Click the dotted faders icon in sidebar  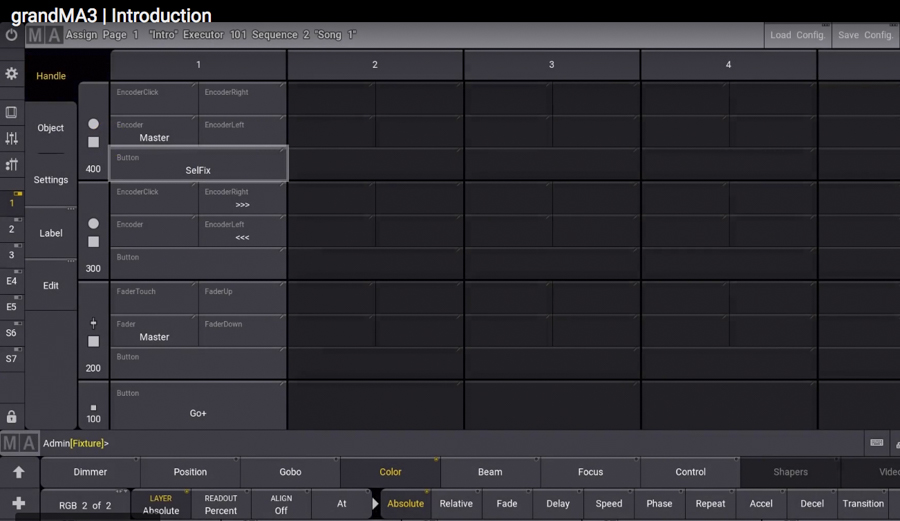point(11,165)
